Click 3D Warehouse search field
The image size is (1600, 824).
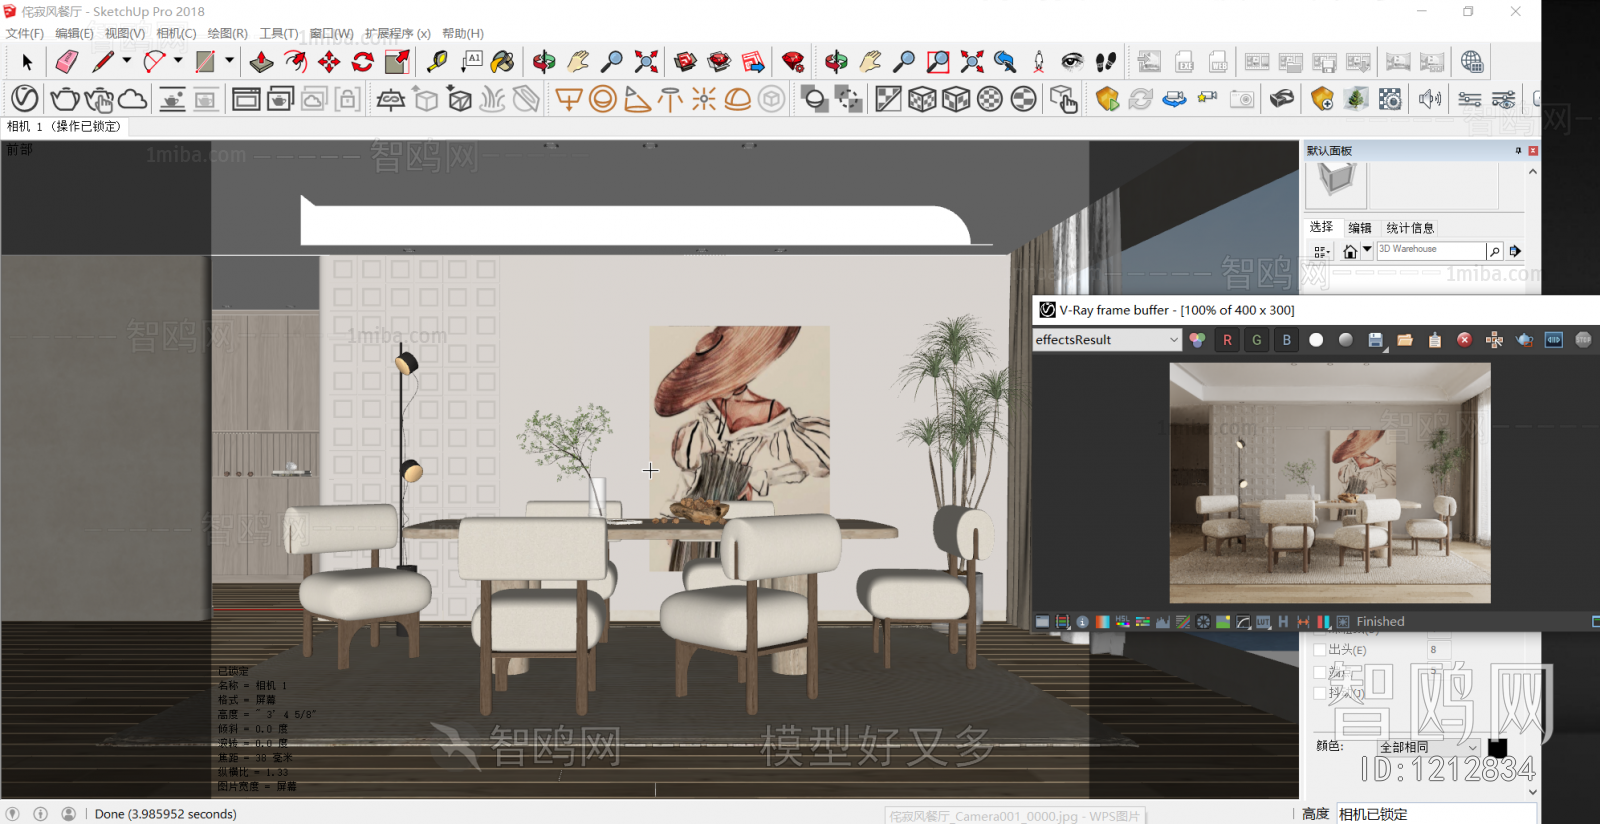click(x=1430, y=250)
